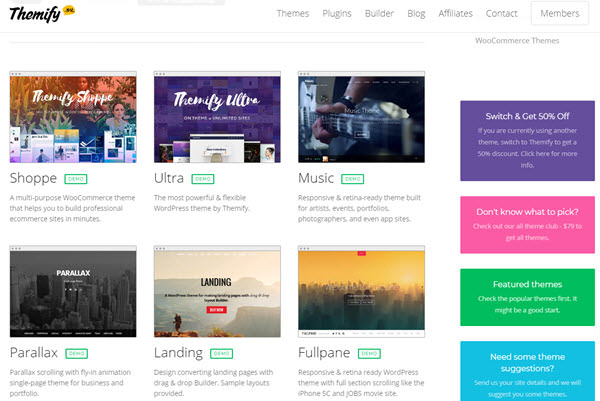Click the Shoppe description 'A multi-purpose WooCommerce theme'

[72, 198]
